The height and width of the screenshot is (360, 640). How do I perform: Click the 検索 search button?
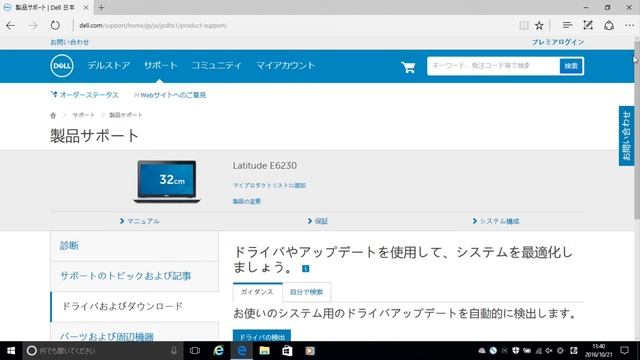pyautogui.click(x=571, y=66)
